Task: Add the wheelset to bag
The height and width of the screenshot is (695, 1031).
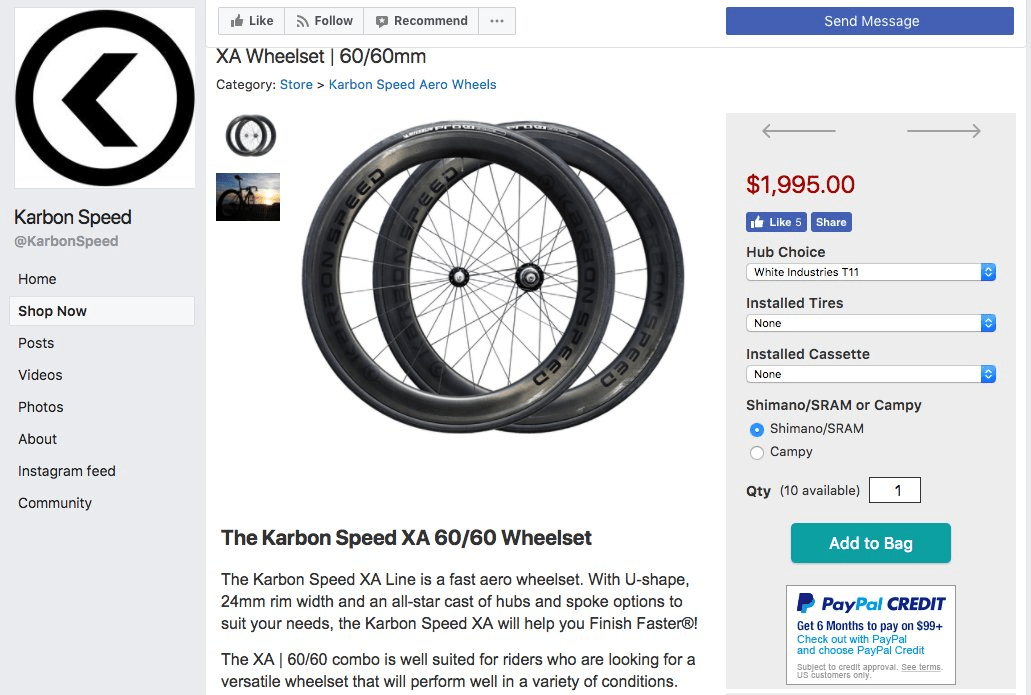Action: (870, 543)
